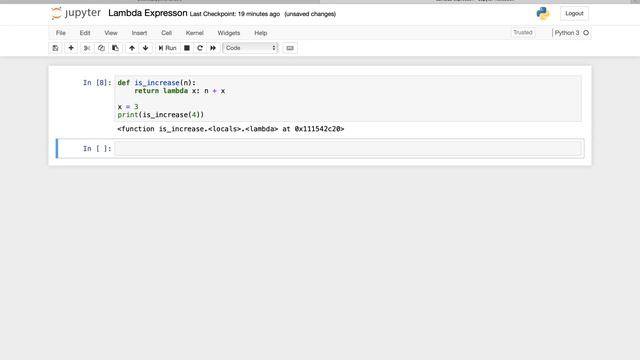Viewport: 640px width, 360px height.
Task: Cut selected cells with scissors icon
Action: pos(87,48)
